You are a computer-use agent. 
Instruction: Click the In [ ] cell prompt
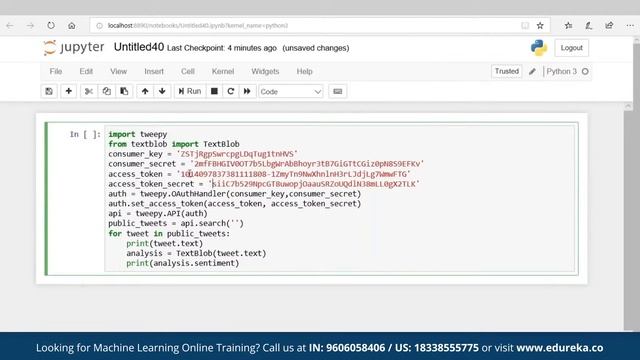[85, 134]
